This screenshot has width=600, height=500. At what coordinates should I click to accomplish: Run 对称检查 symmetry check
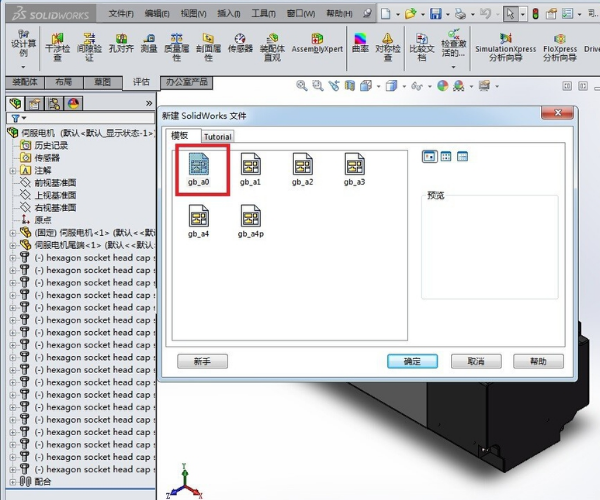coord(388,47)
